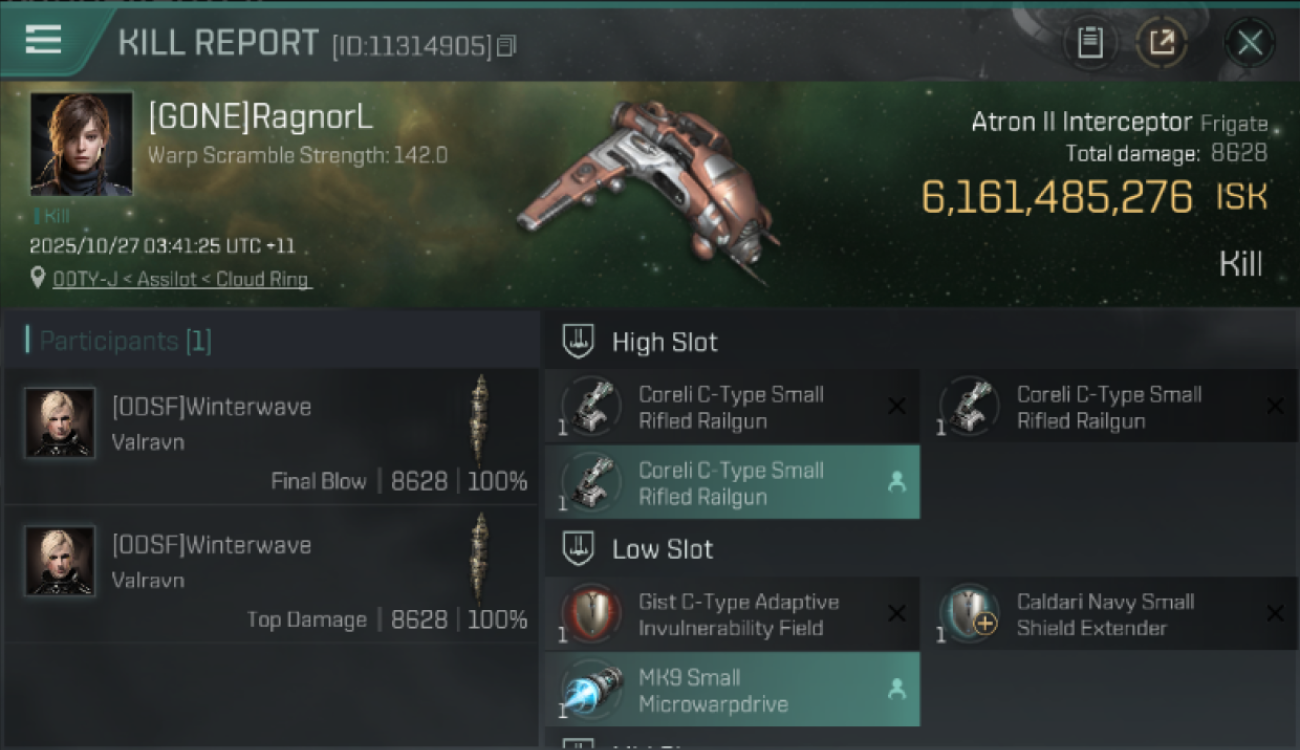
Task: Click the Gist C-Type Adaptive Invulnerability Field
Action: tap(732, 615)
